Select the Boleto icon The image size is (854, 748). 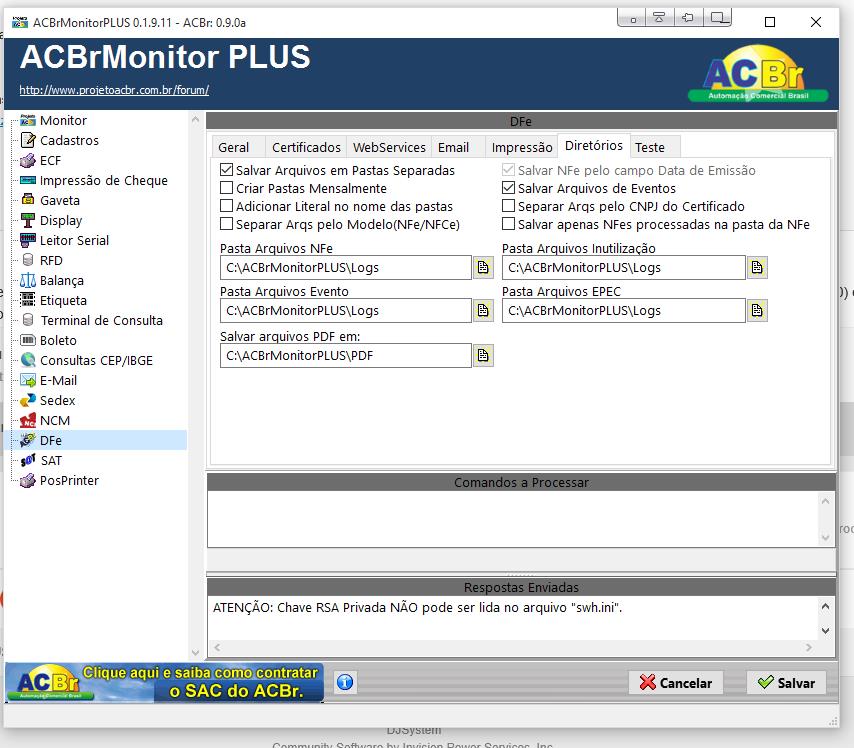(28, 340)
